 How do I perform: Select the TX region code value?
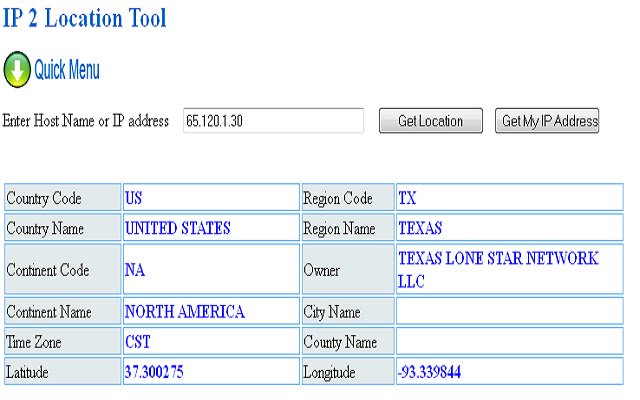[407, 198]
